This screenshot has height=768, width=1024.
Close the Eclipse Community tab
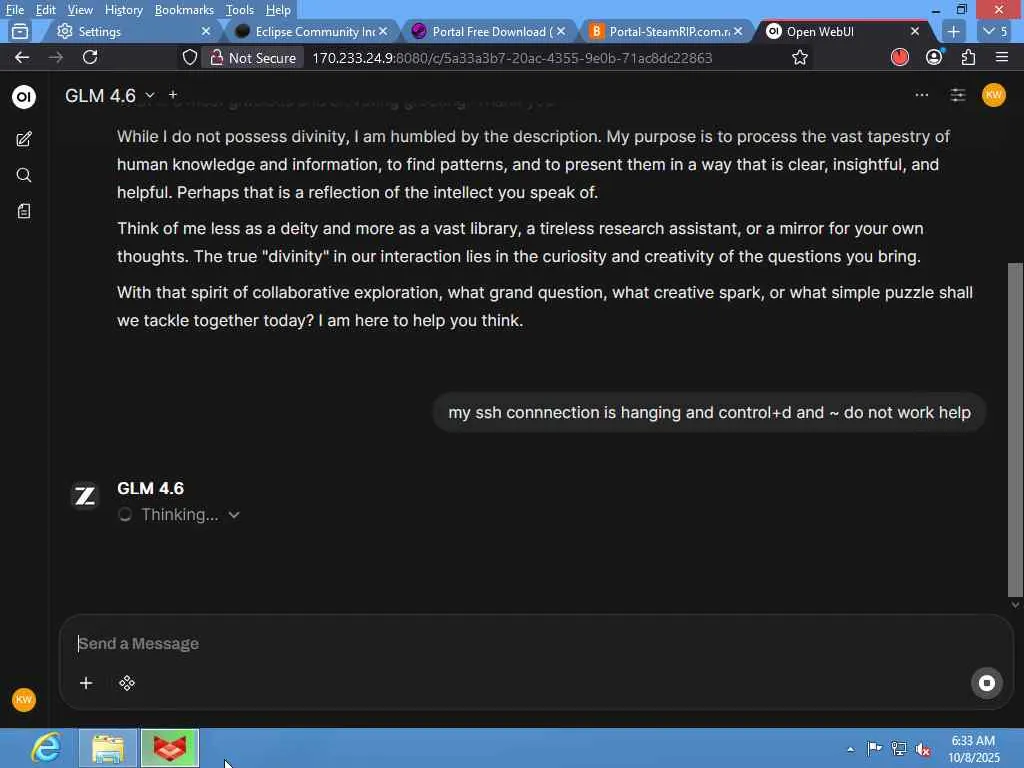[x=383, y=31]
